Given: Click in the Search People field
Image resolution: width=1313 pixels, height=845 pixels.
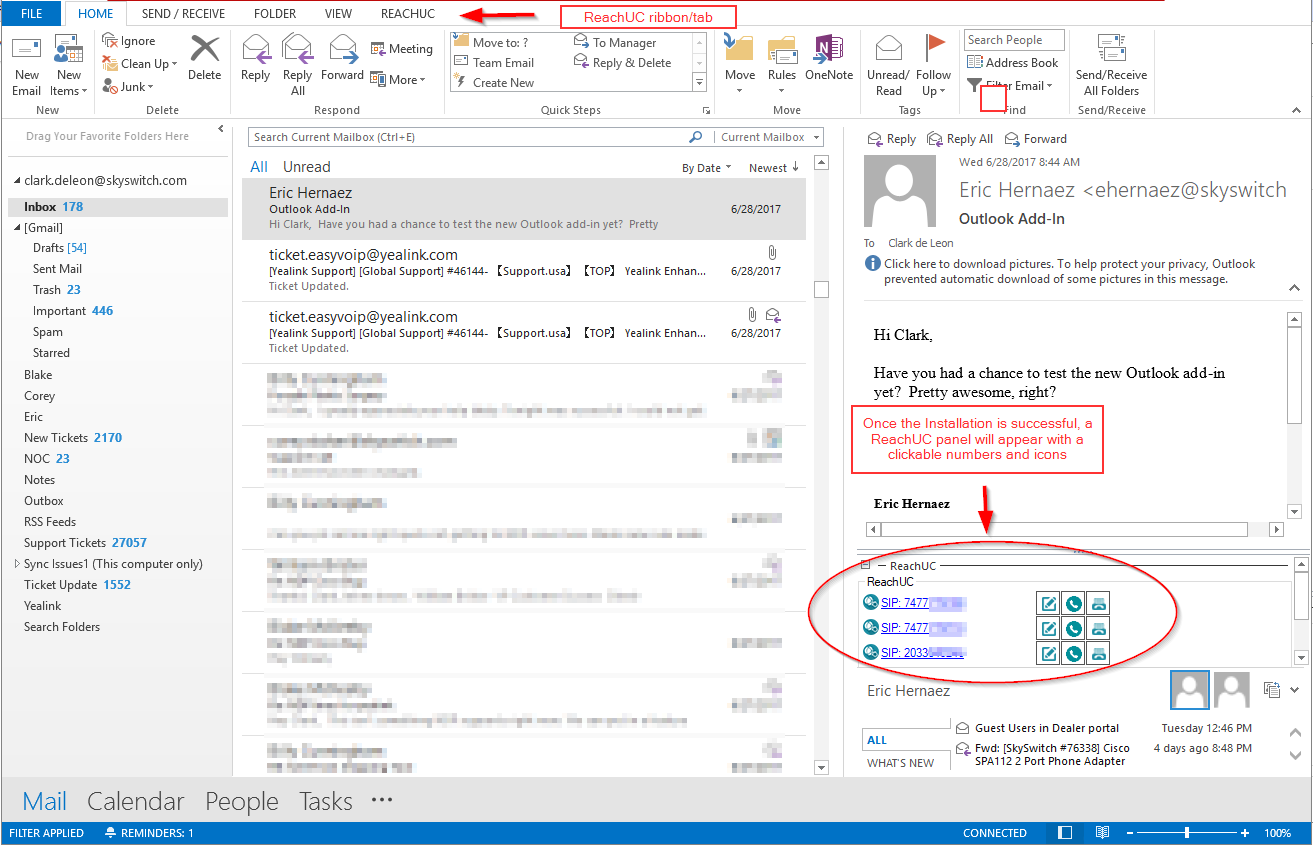Looking at the screenshot, I should click(x=1014, y=40).
